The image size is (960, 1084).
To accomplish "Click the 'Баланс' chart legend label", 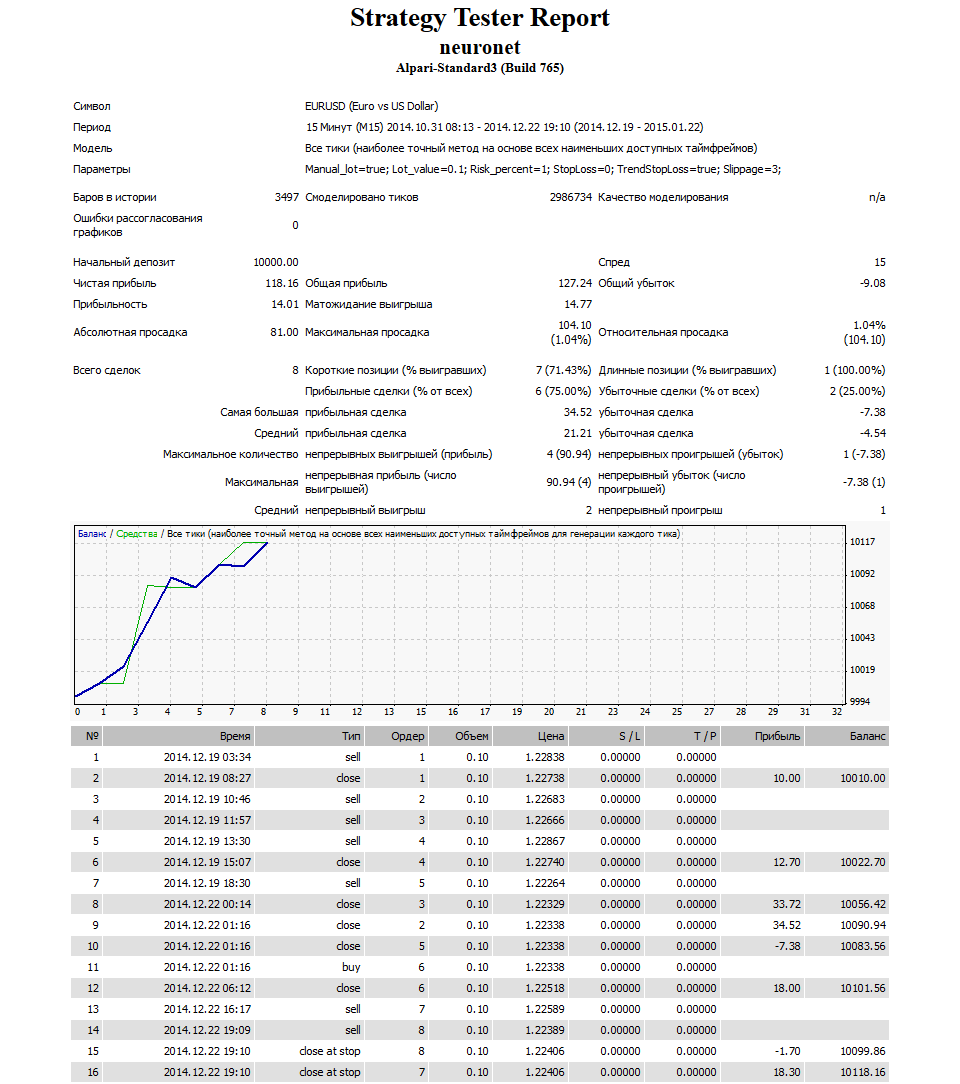I will point(92,534).
